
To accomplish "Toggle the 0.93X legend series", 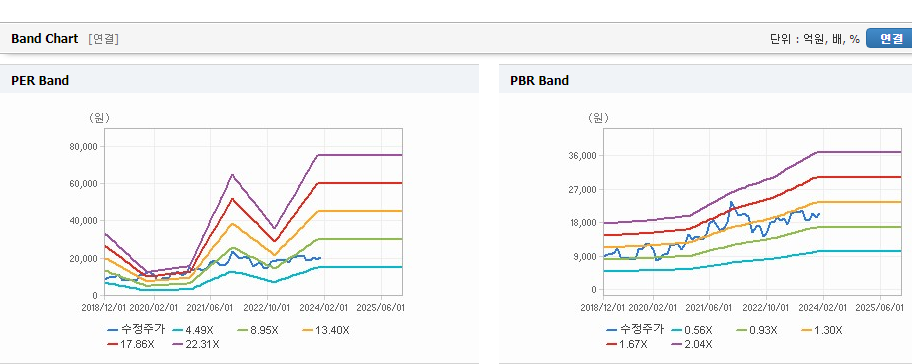I will (x=756, y=330).
